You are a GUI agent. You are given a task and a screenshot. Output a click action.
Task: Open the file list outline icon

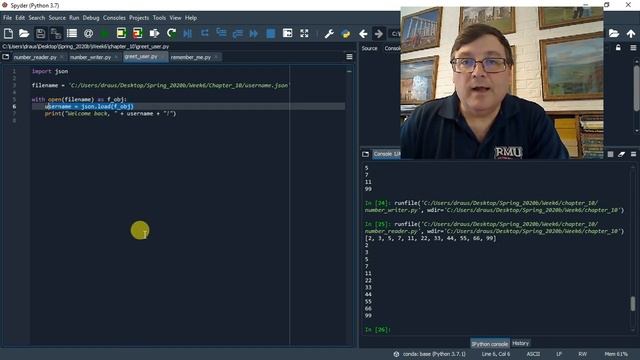(x=72, y=33)
